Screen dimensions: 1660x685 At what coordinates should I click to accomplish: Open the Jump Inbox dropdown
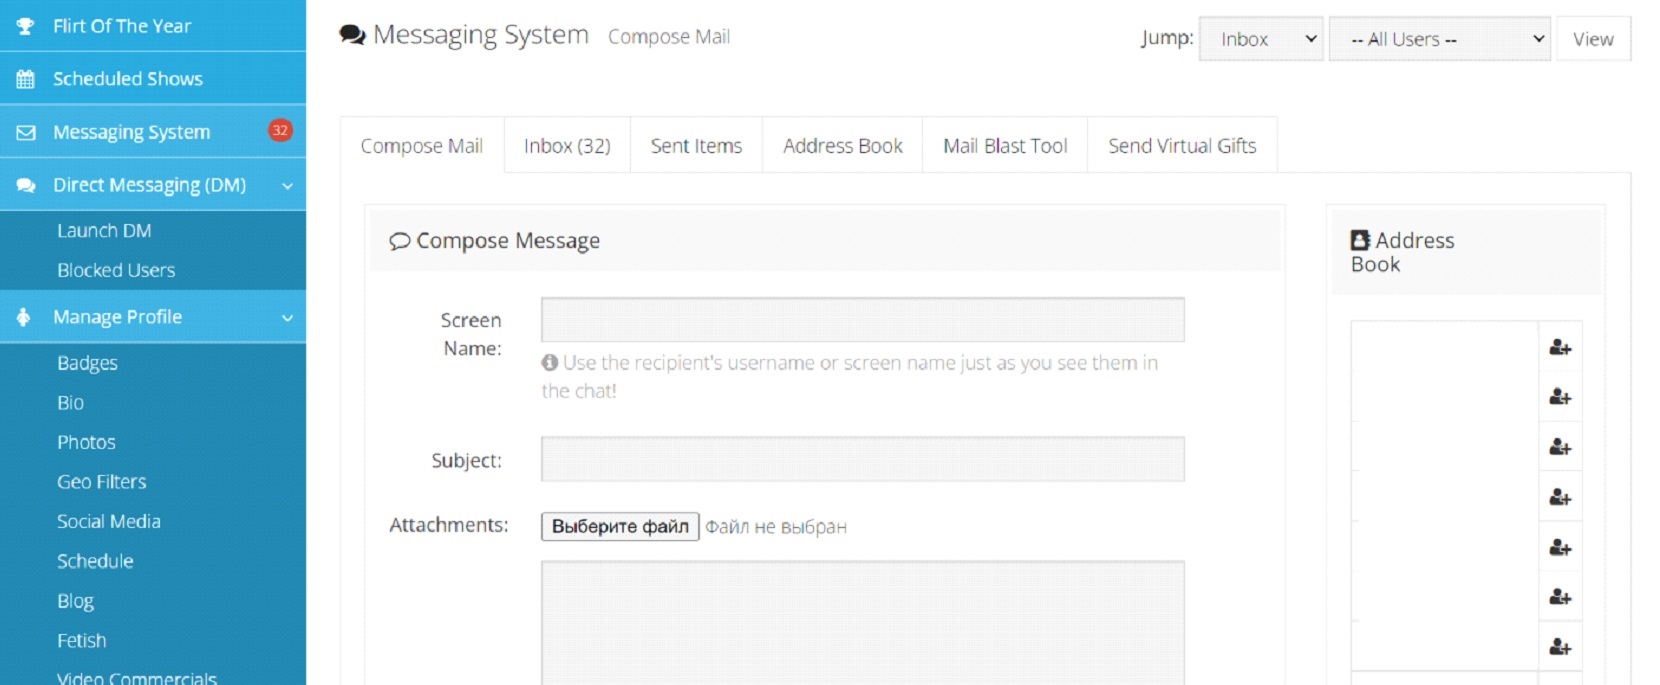1261,39
